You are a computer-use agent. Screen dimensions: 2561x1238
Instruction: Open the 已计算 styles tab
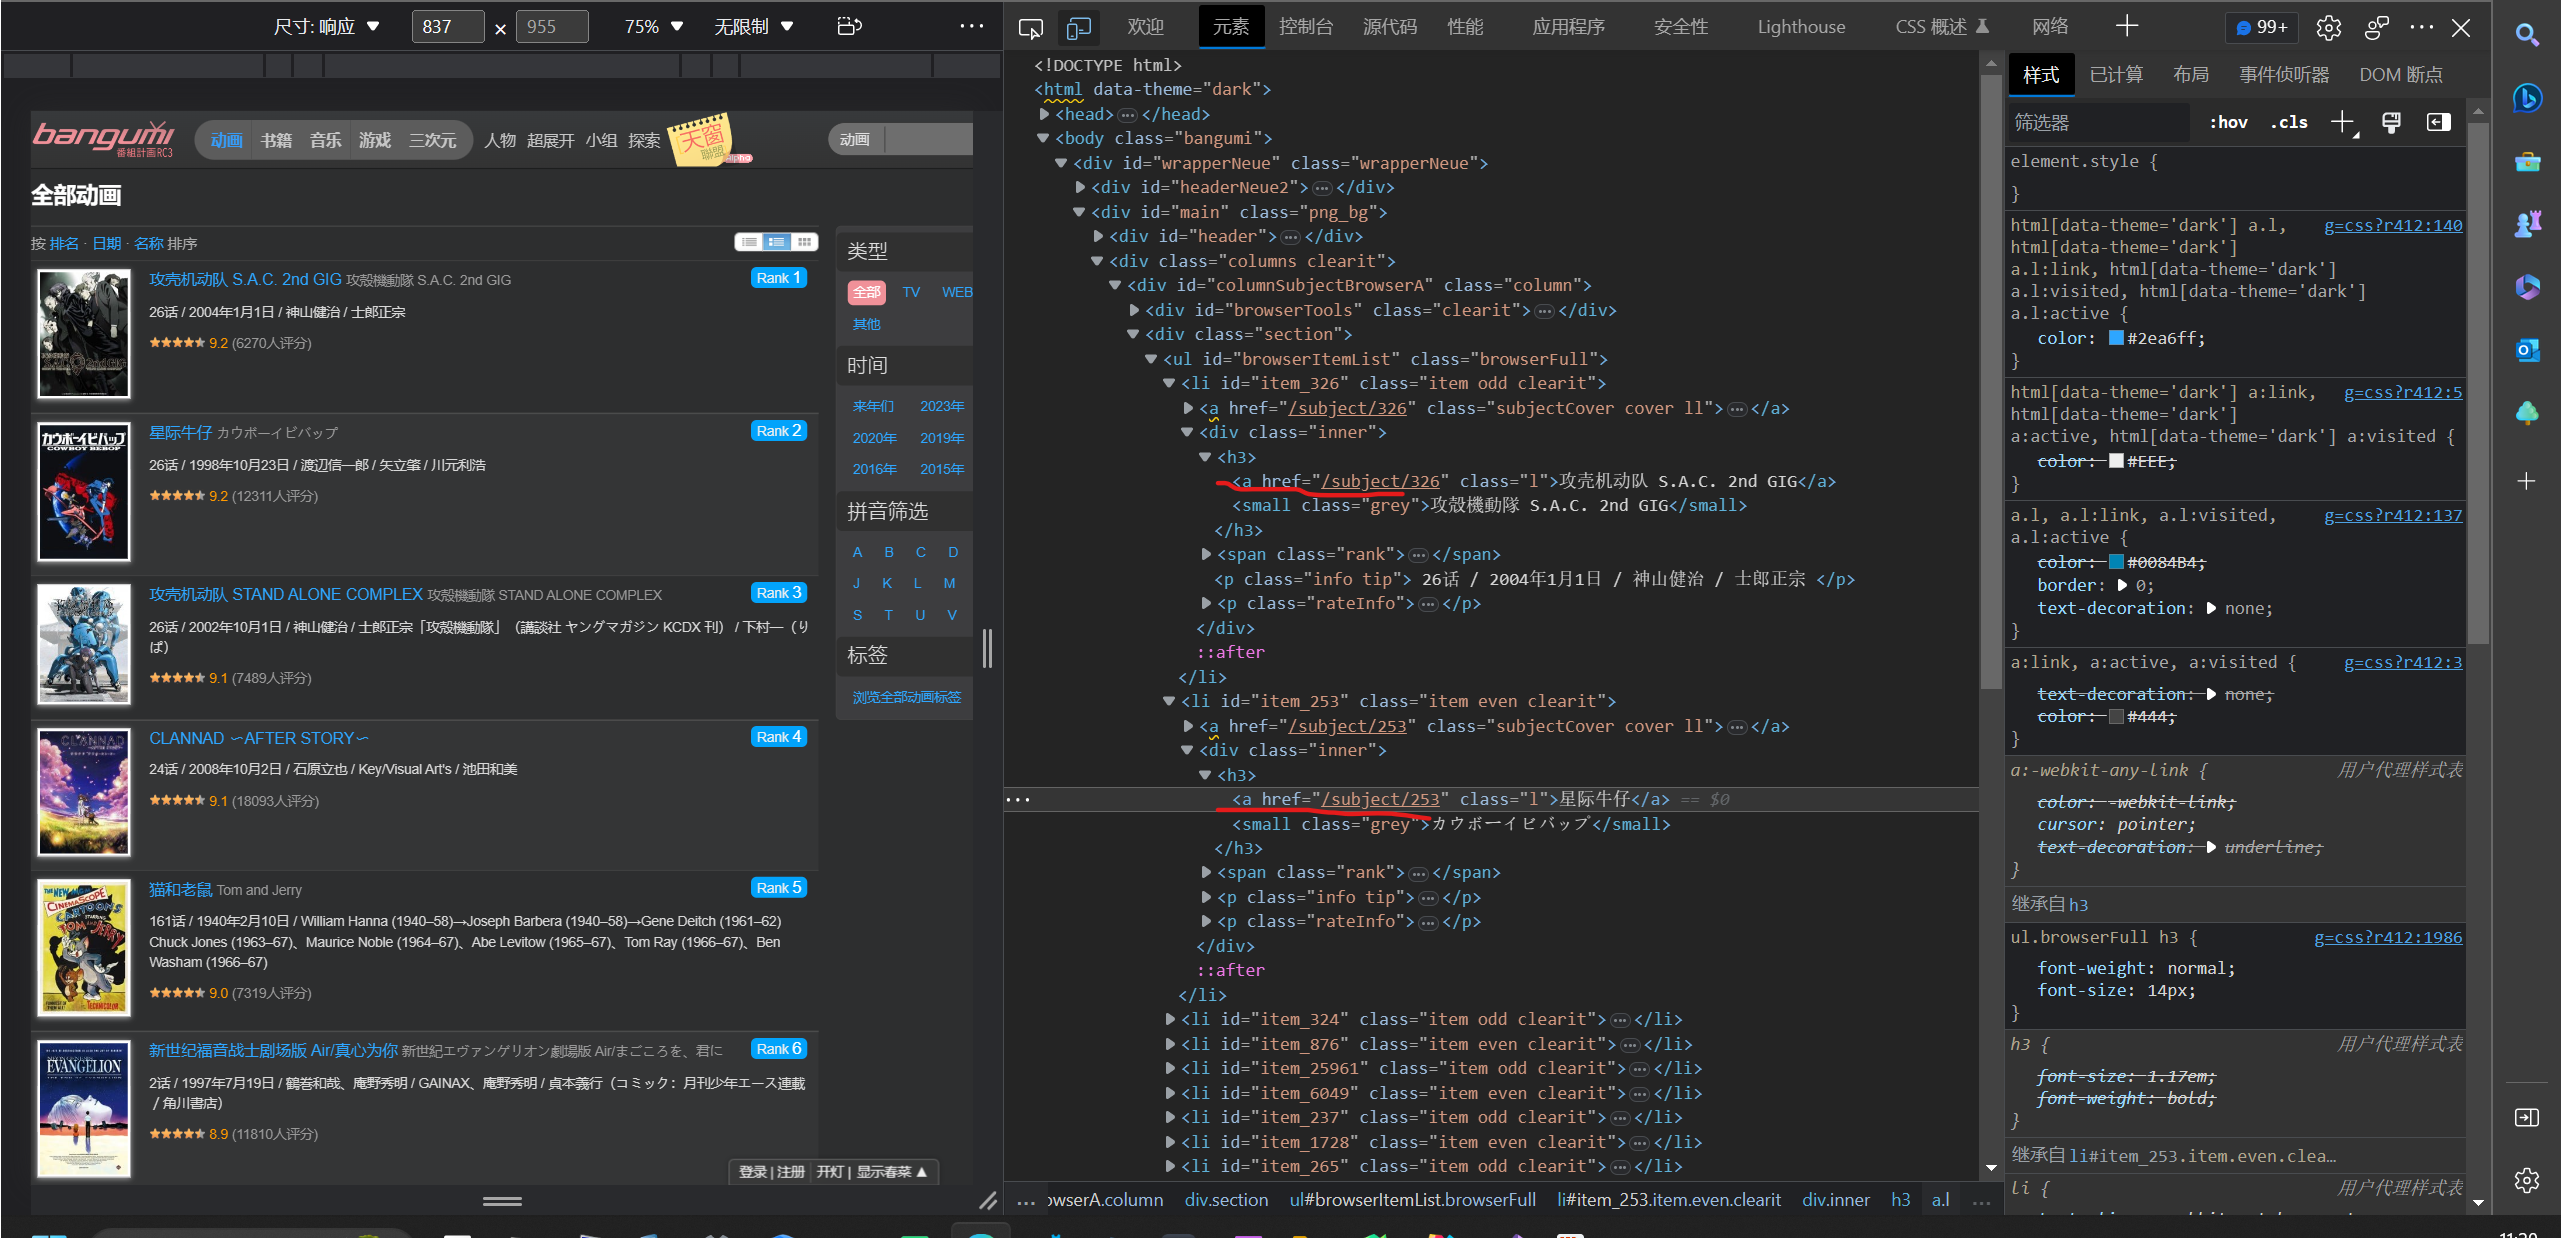[x=2116, y=75]
